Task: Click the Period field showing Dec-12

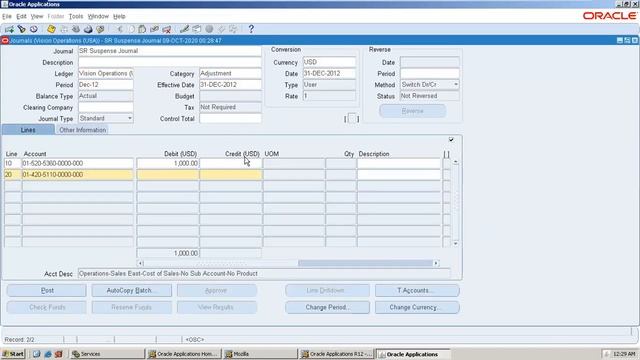Action: [105, 85]
